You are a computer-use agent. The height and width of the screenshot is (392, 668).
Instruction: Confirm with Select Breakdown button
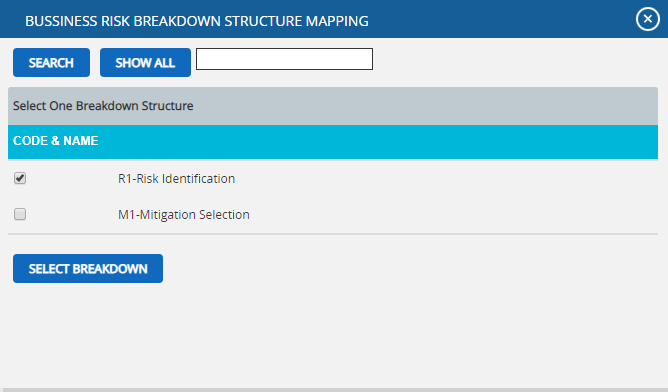tap(88, 268)
